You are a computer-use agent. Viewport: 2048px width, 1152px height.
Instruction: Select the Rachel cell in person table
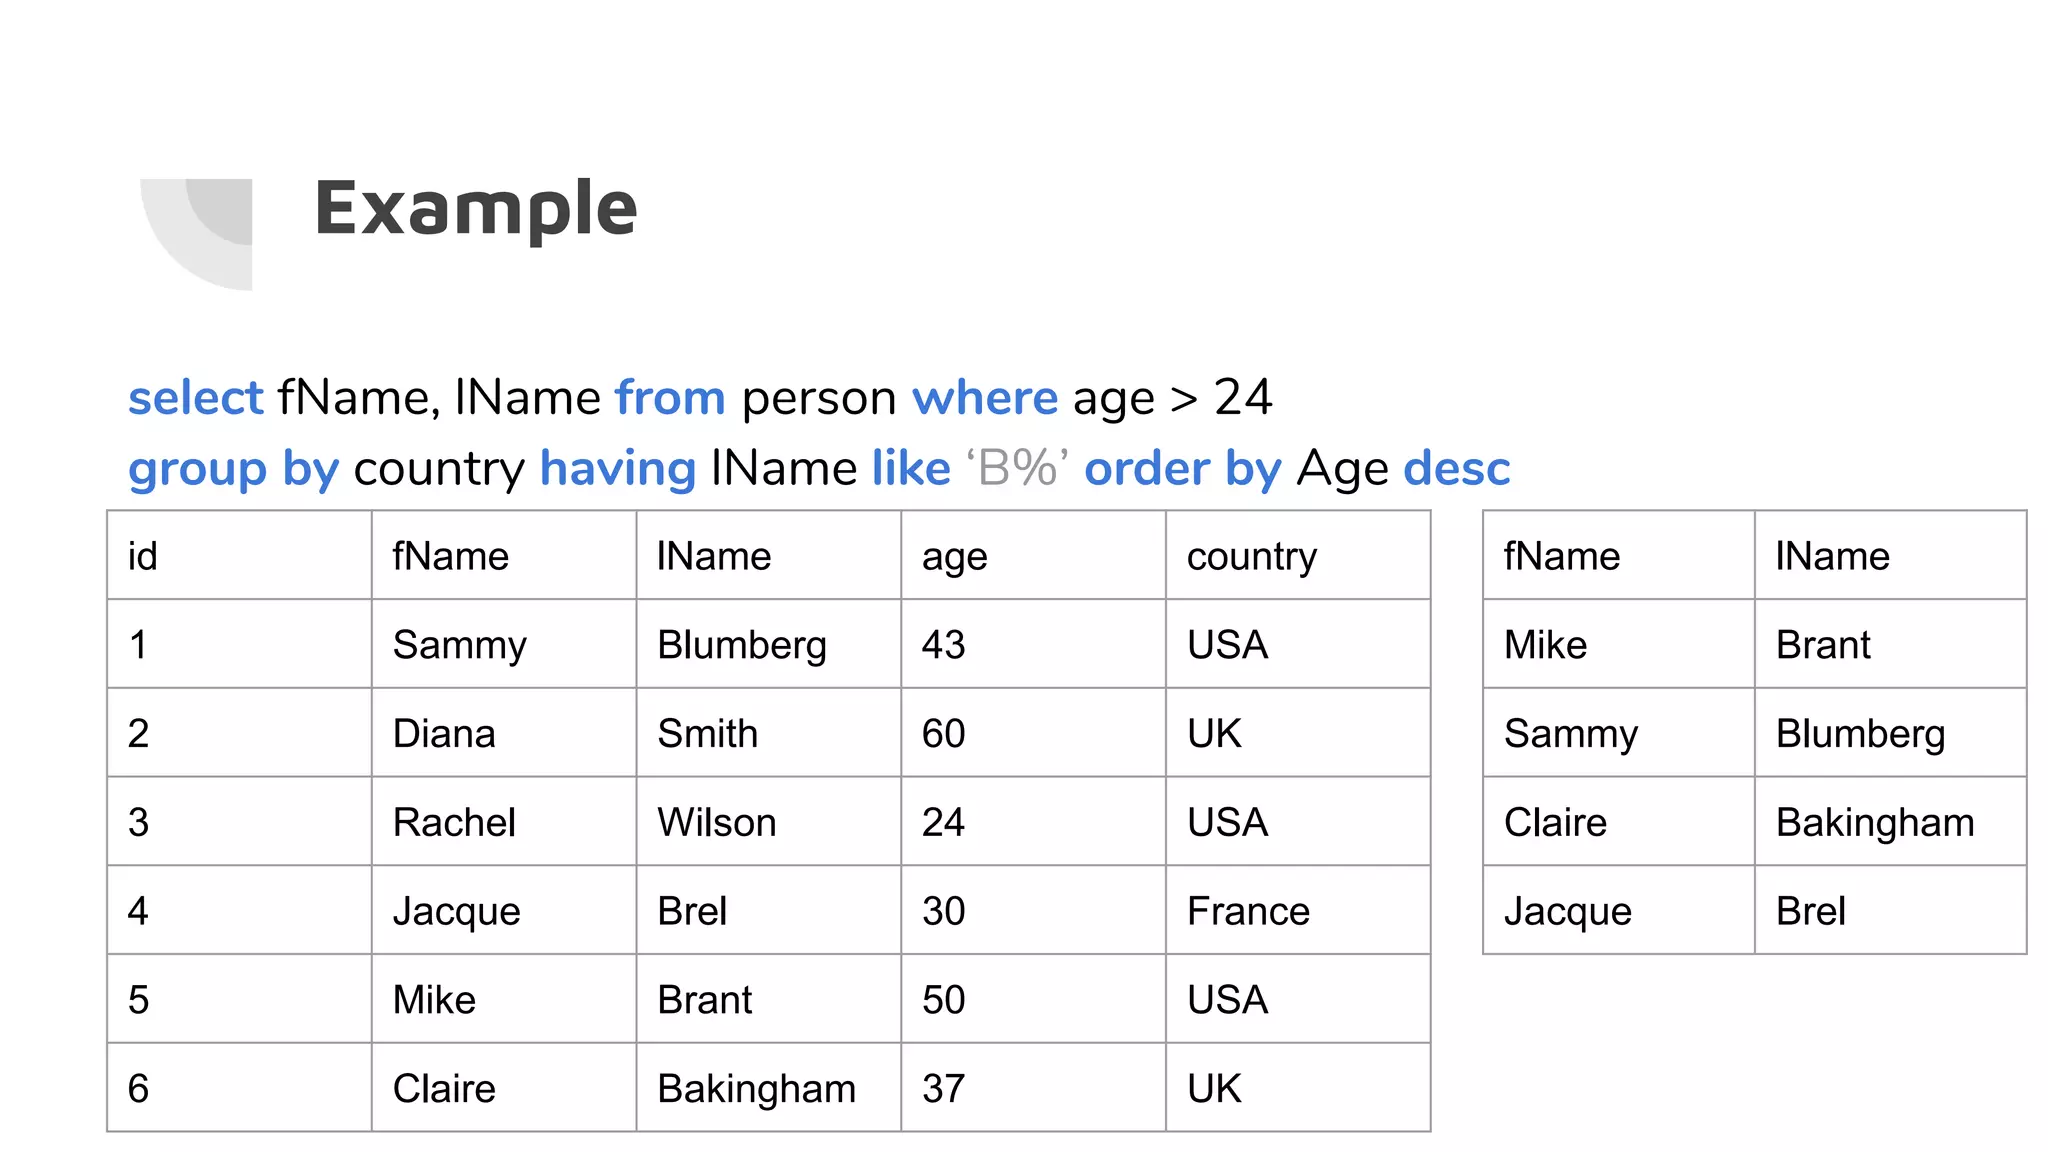coord(454,822)
